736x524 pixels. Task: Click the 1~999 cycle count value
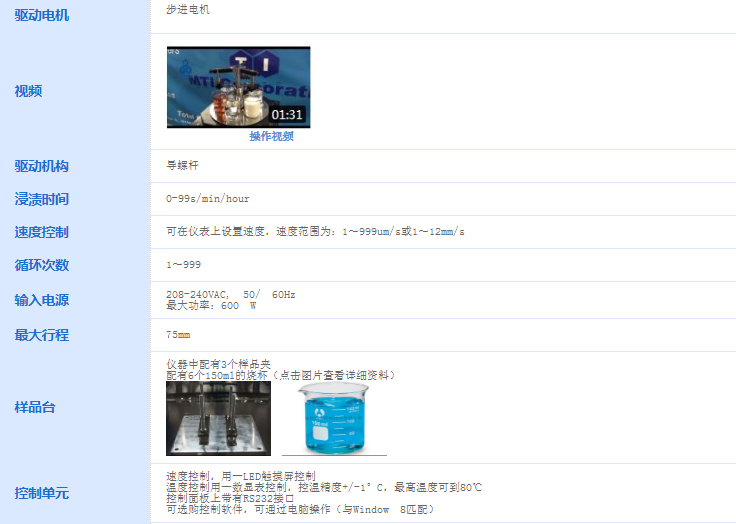[184, 264]
